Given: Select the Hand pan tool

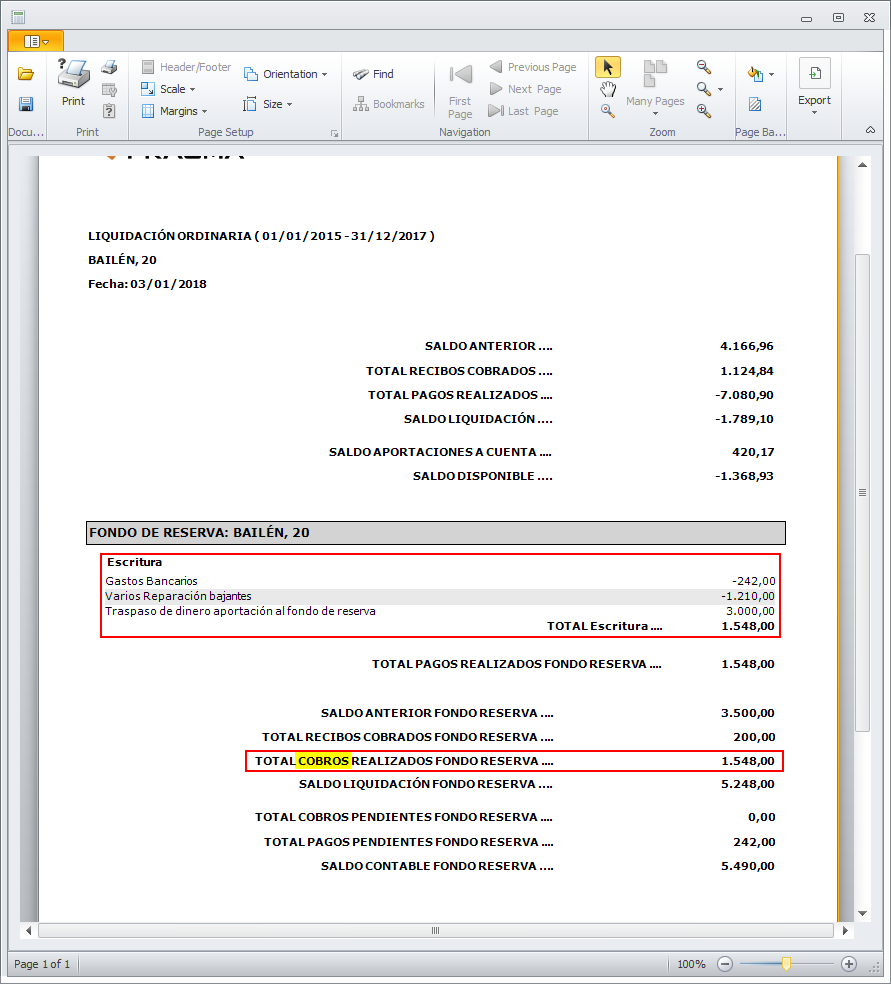Looking at the screenshot, I should (607, 89).
